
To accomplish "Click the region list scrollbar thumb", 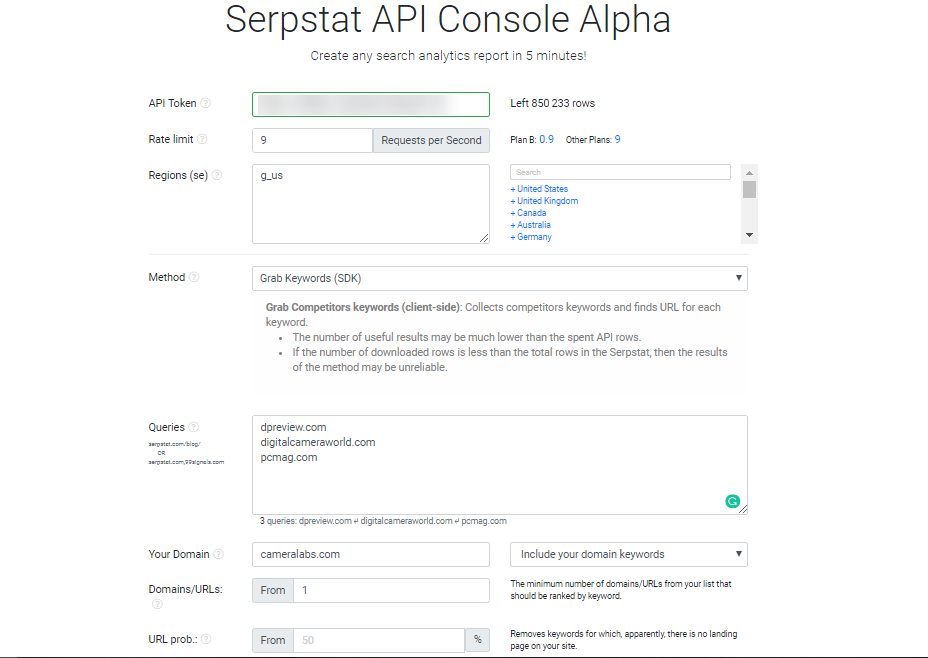I will click(749, 189).
